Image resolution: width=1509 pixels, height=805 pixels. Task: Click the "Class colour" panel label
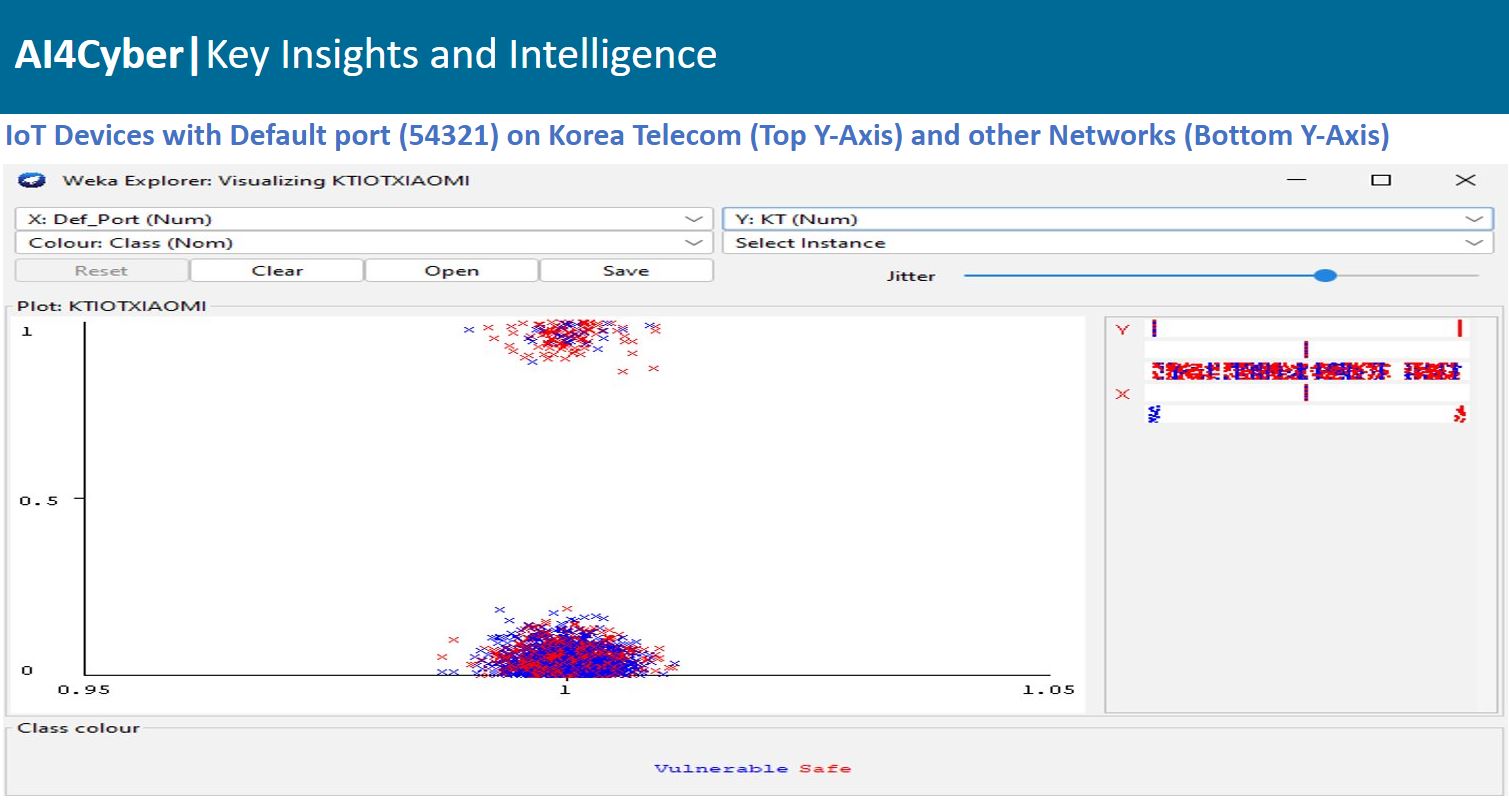pos(79,728)
